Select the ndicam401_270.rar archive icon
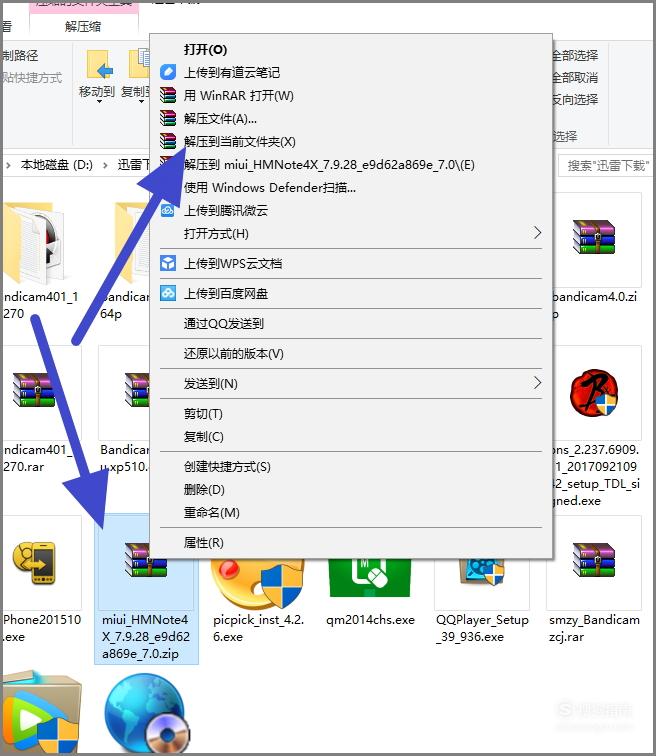This screenshot has width=656, height=756. tap(34, 390)
